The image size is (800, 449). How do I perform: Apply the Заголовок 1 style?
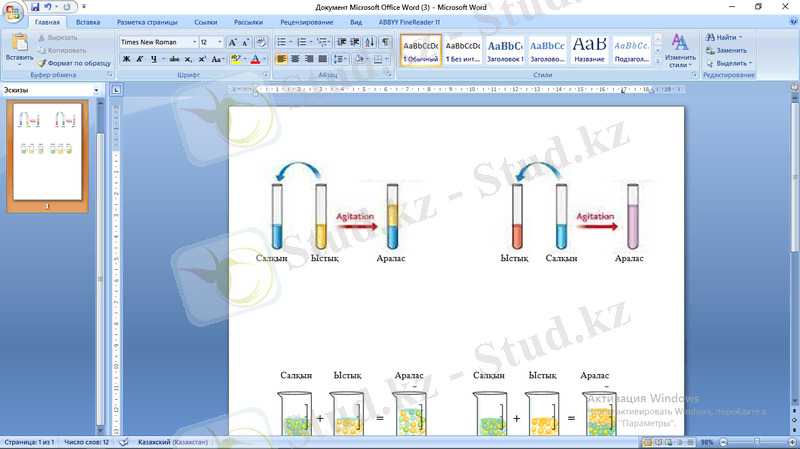505,50
